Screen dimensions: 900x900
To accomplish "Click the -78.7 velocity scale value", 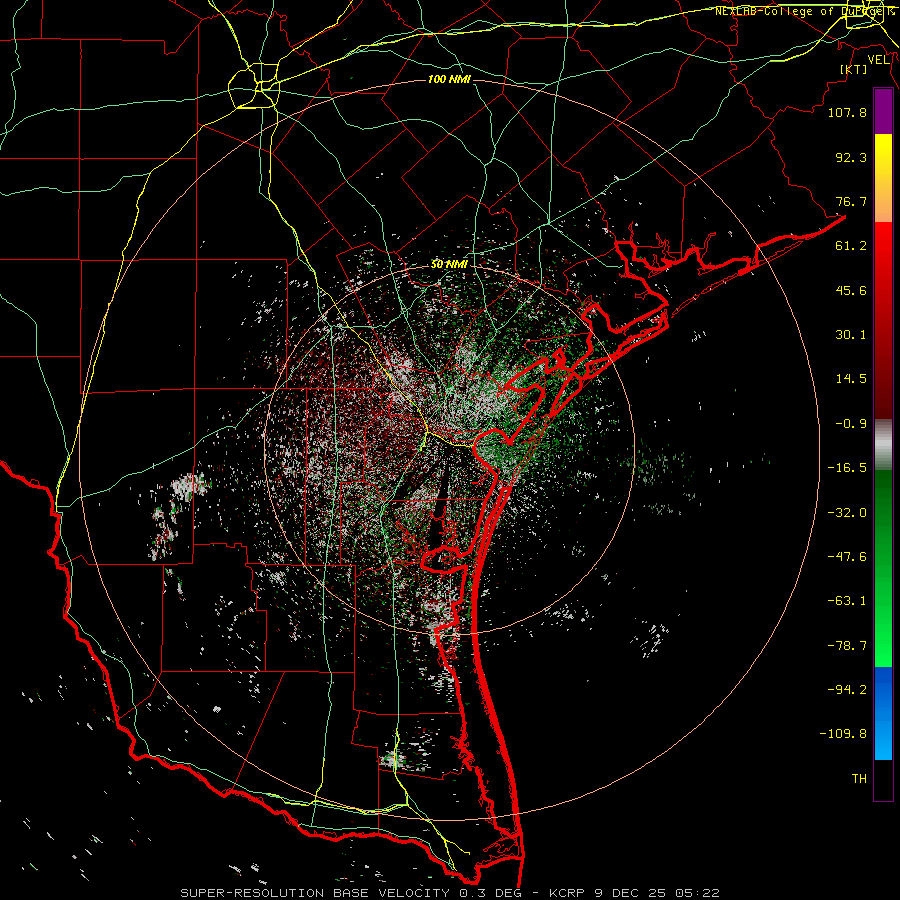I will (847, 646).
